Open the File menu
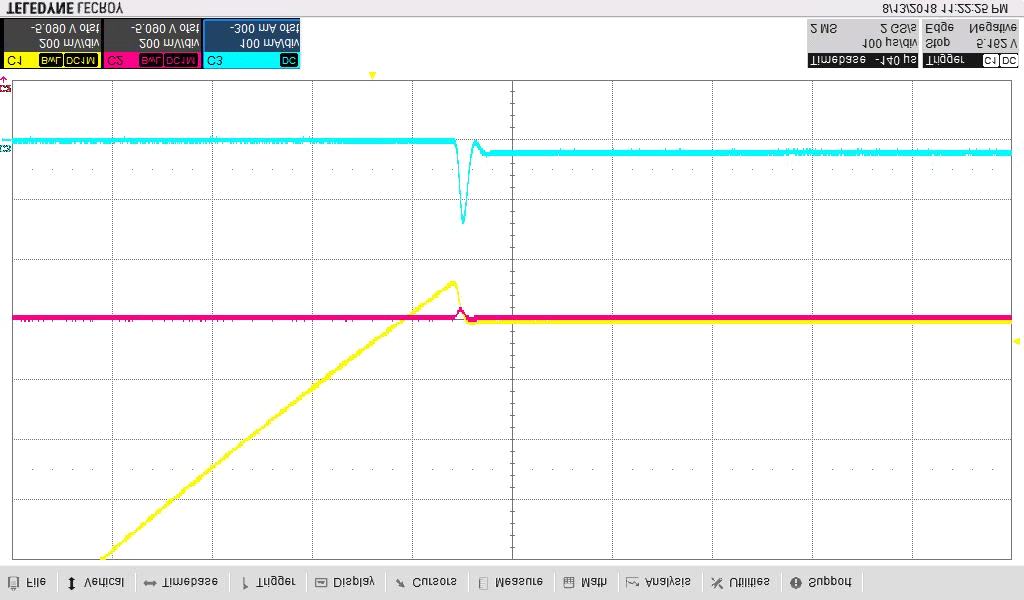1024x600 pixels. pos(27,582)
